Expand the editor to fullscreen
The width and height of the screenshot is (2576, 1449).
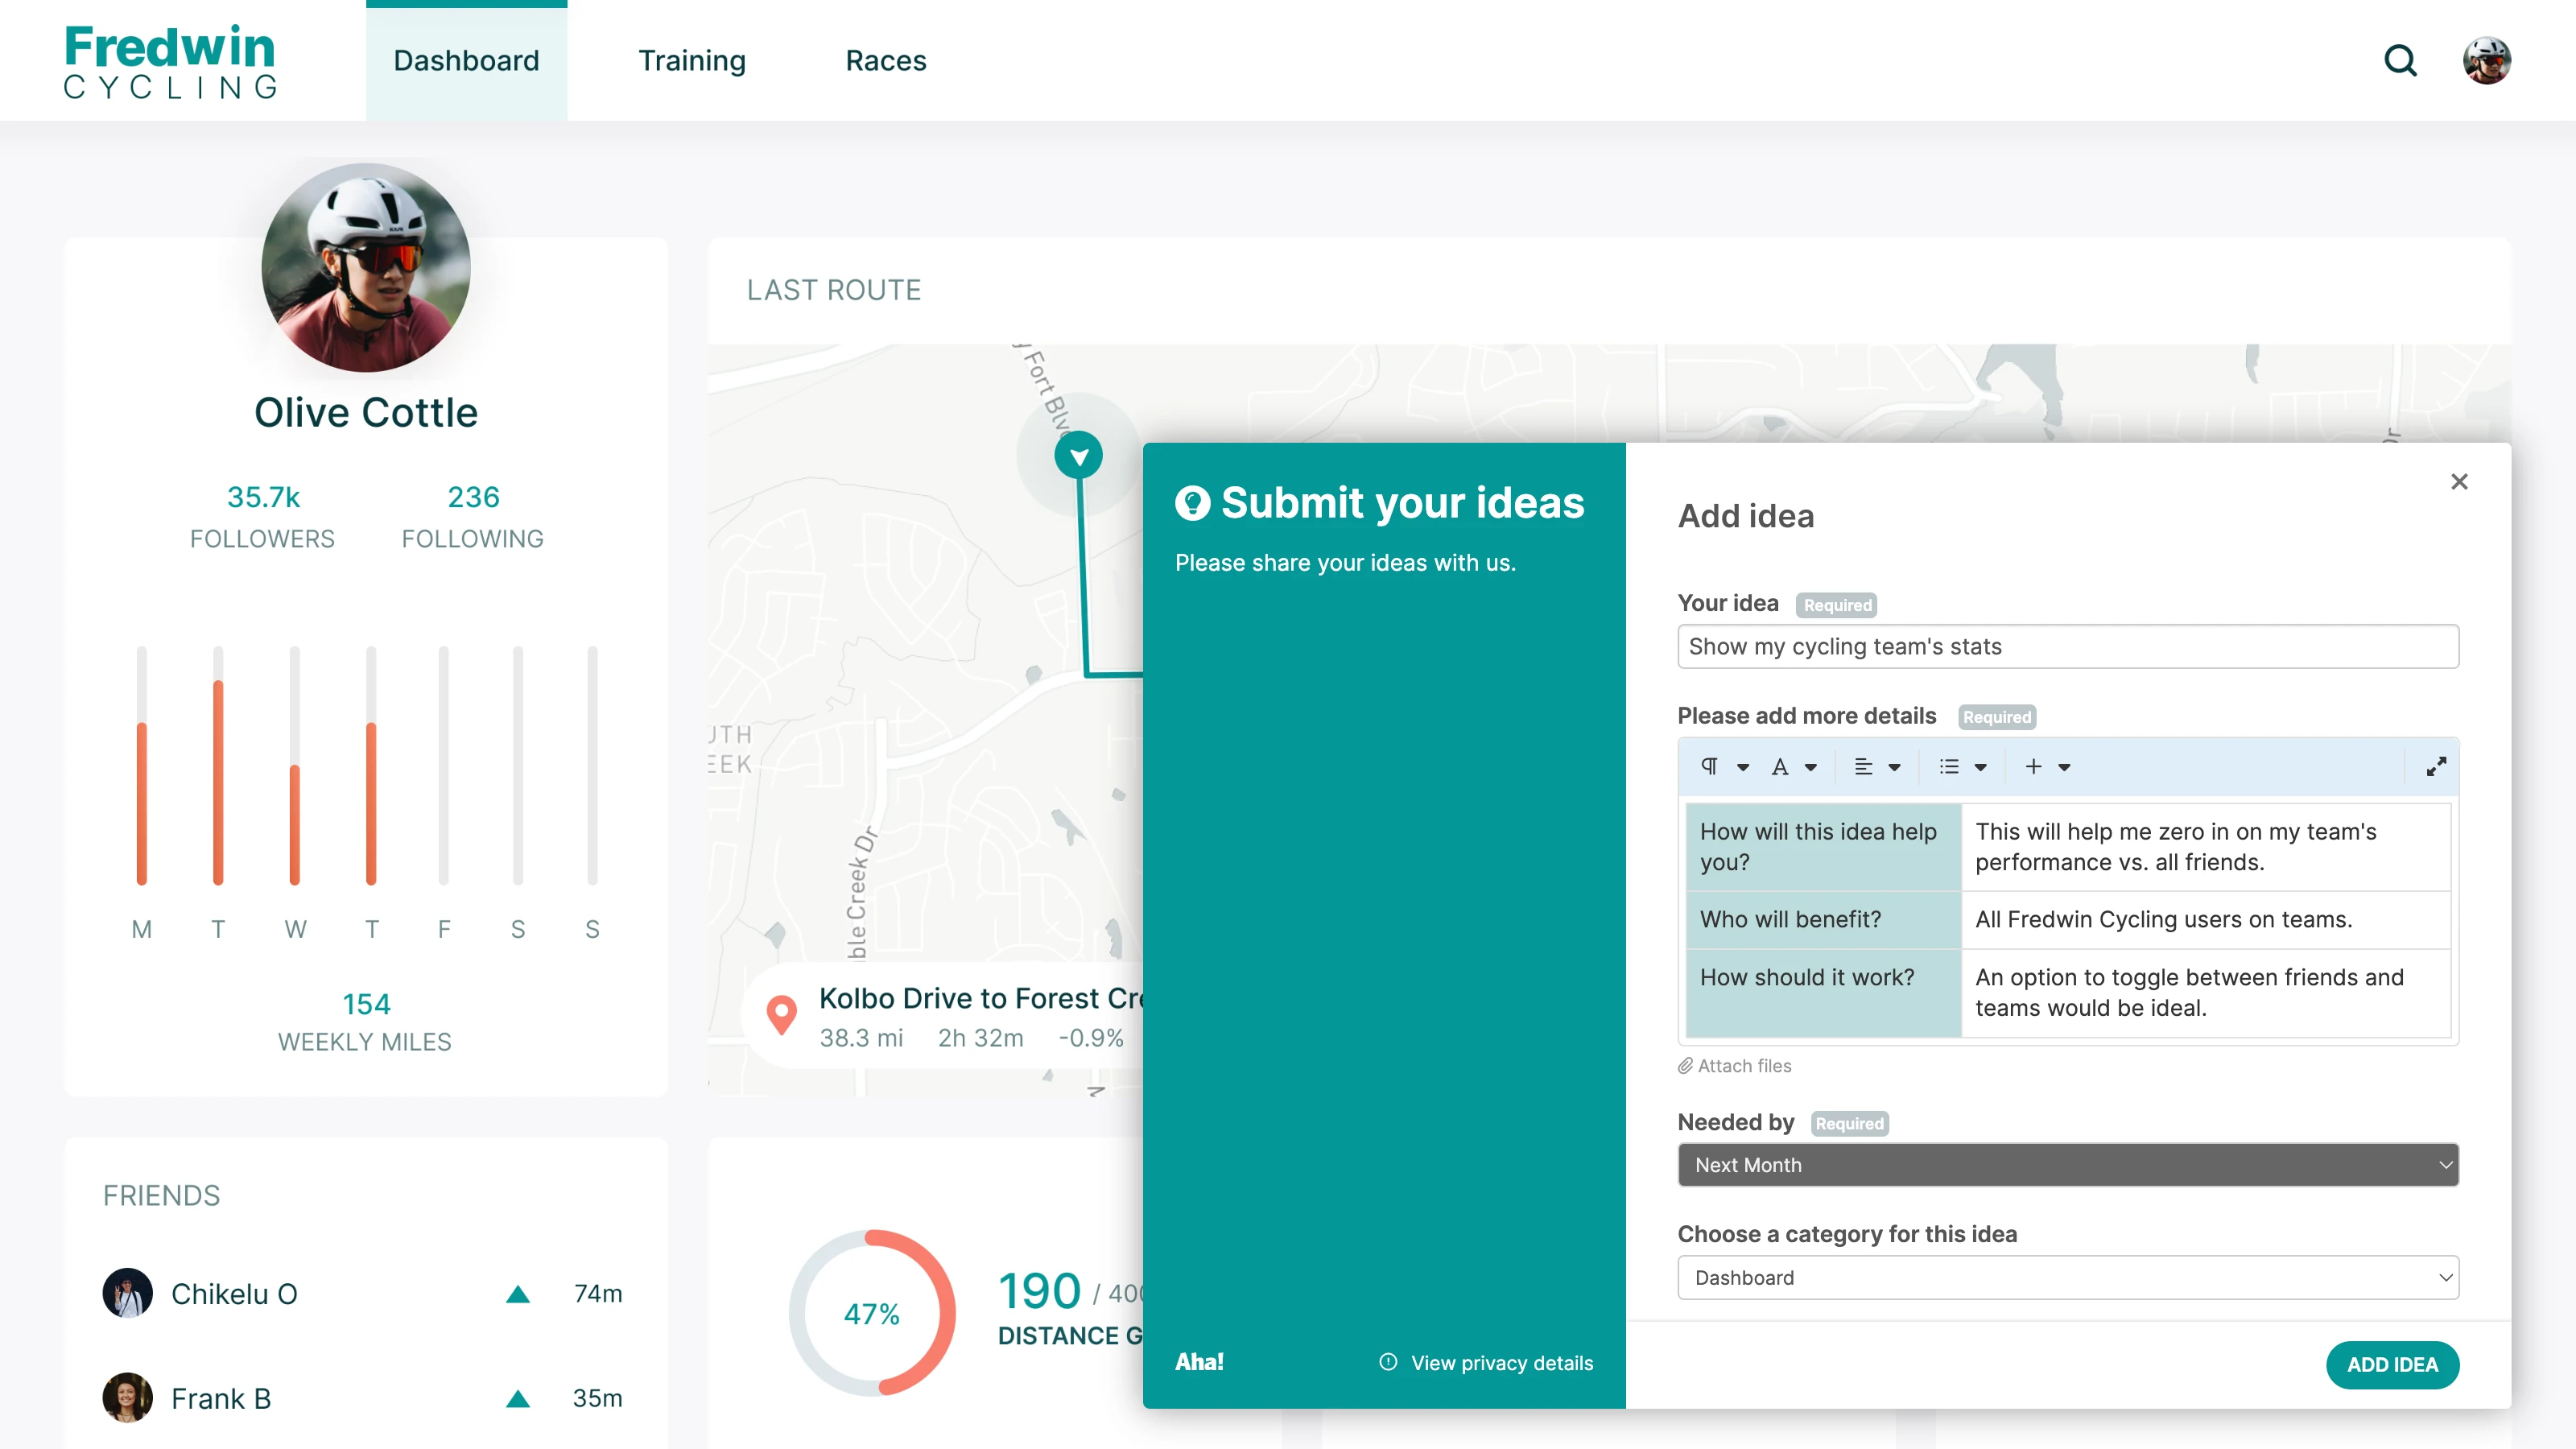click(x=2436, y=767)
